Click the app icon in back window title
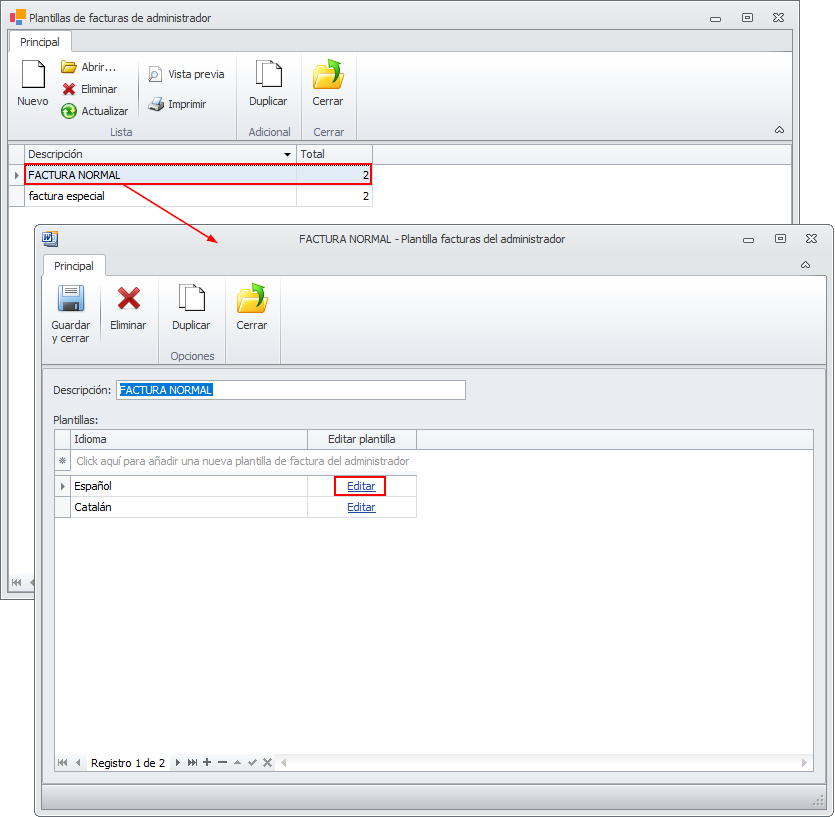The height and width of the screenshot is (817, 835). (18, 17)
